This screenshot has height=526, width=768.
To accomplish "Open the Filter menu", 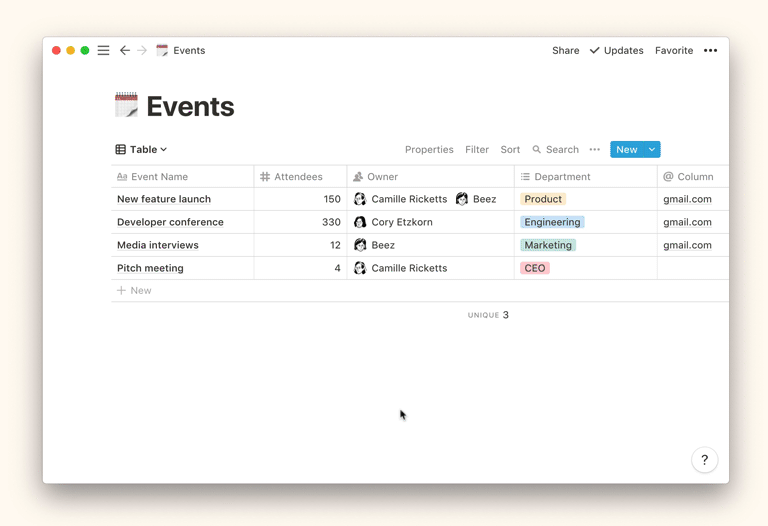I will click(x=477, y=150).
